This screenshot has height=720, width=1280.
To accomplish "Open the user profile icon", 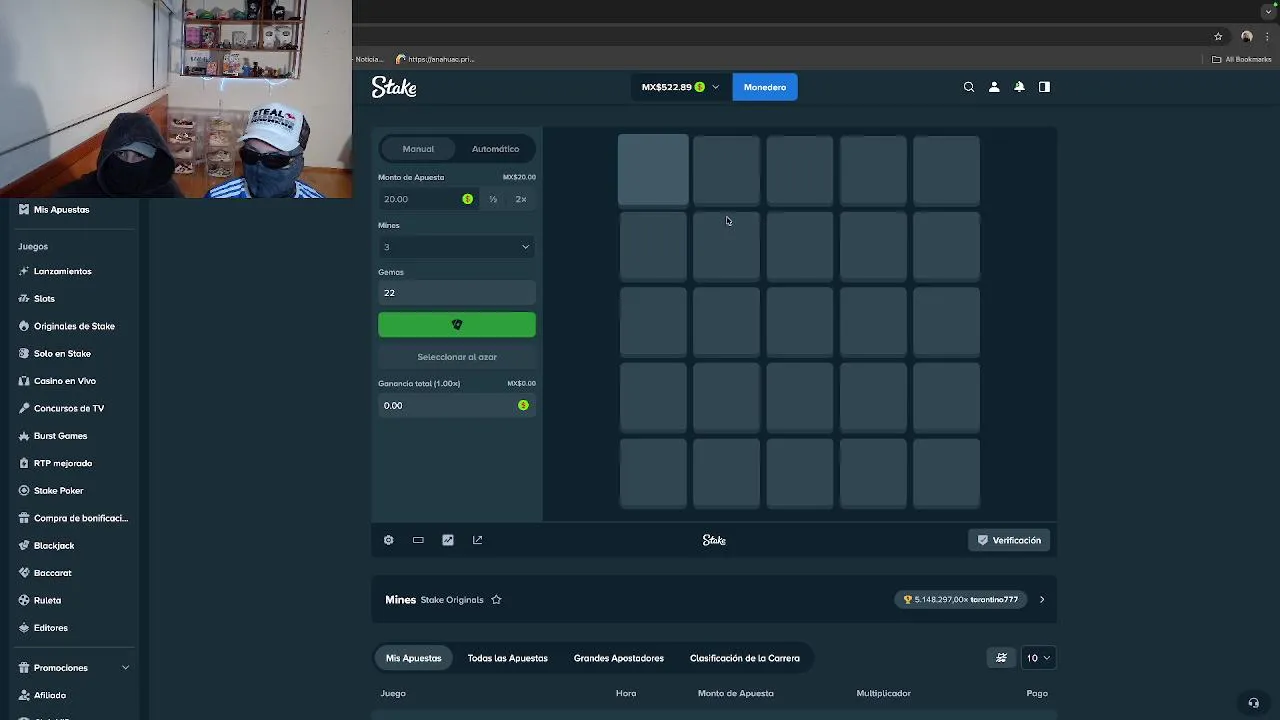I will coord(994,87).
